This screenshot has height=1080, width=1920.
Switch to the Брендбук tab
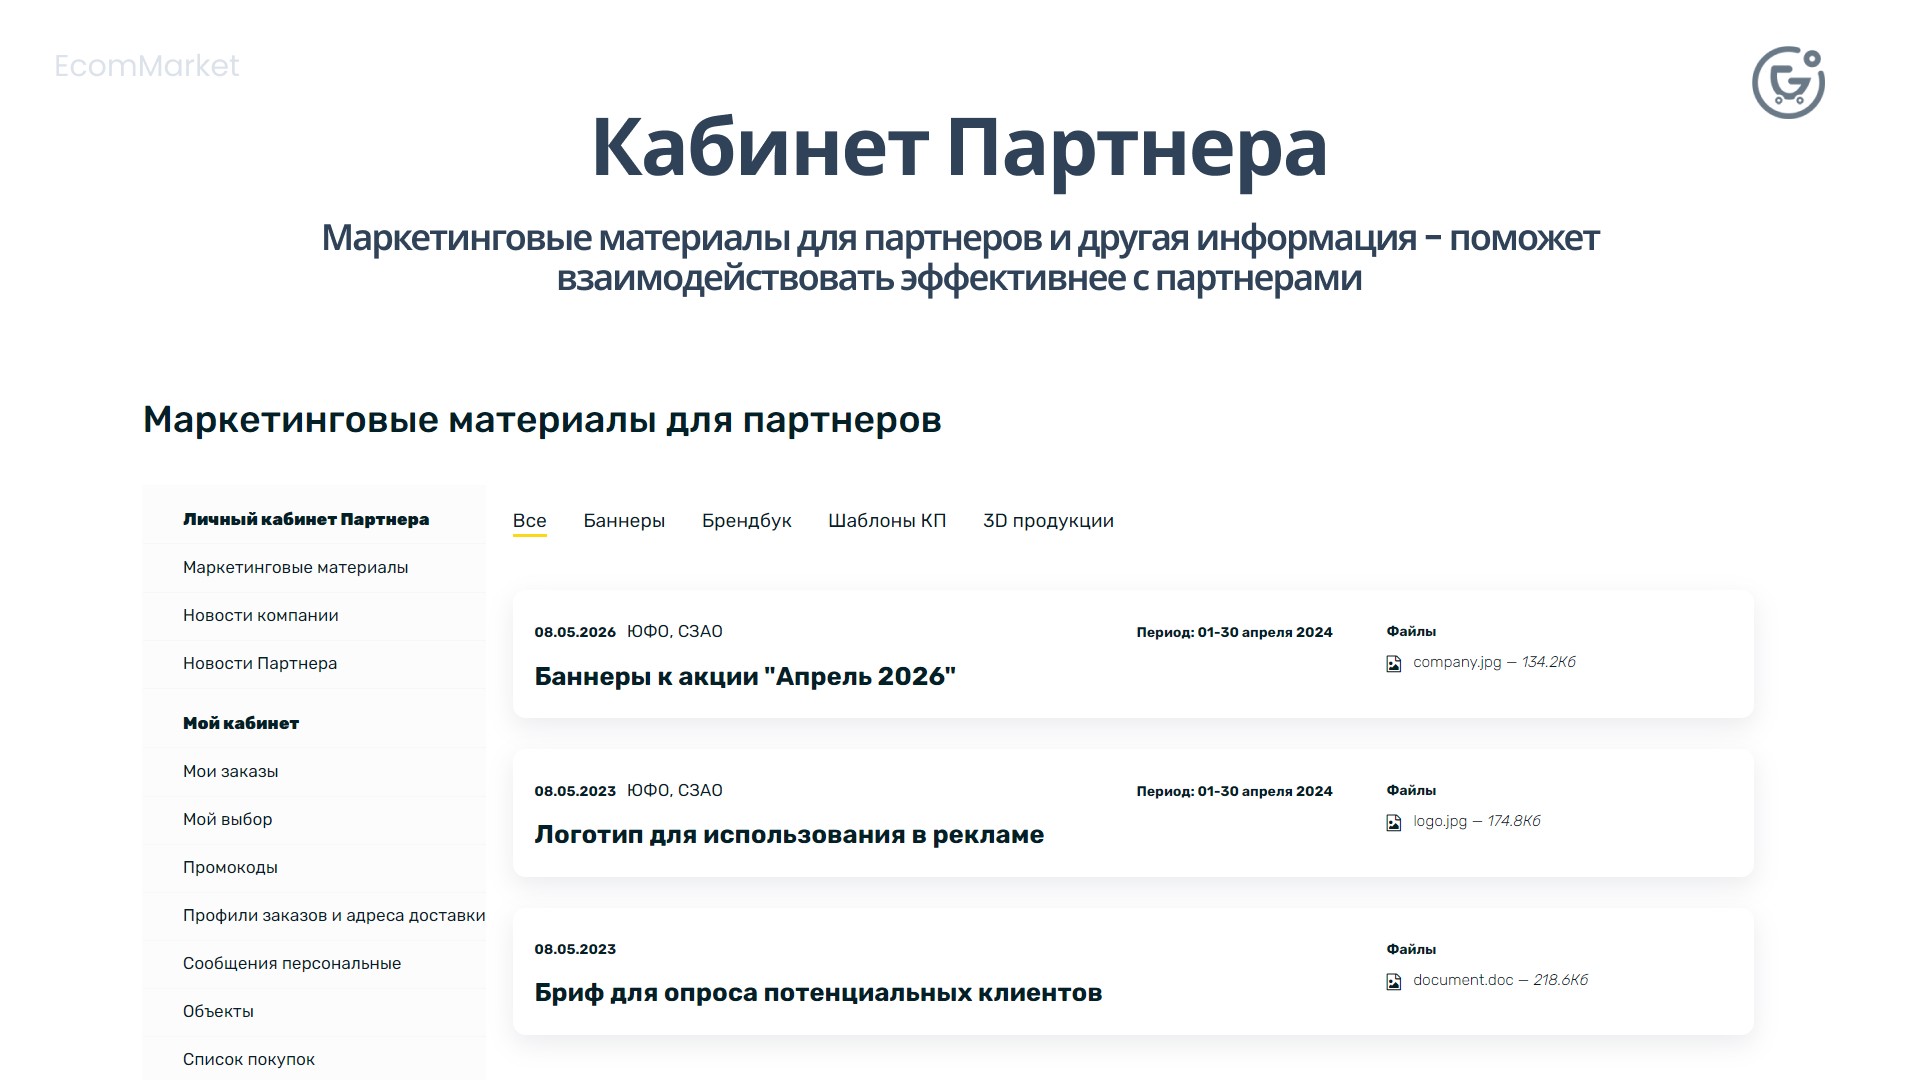click(x=747, y=520)
